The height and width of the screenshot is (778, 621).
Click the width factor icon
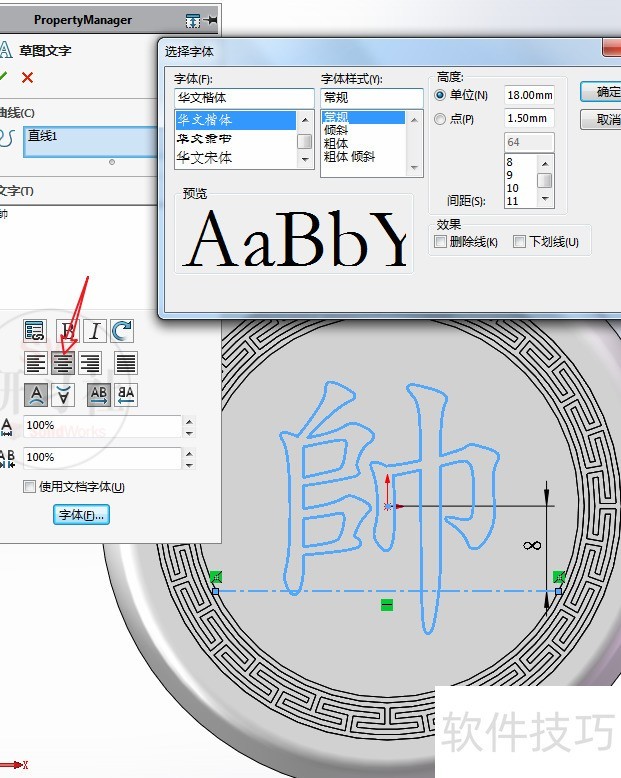tap(6, 426)
